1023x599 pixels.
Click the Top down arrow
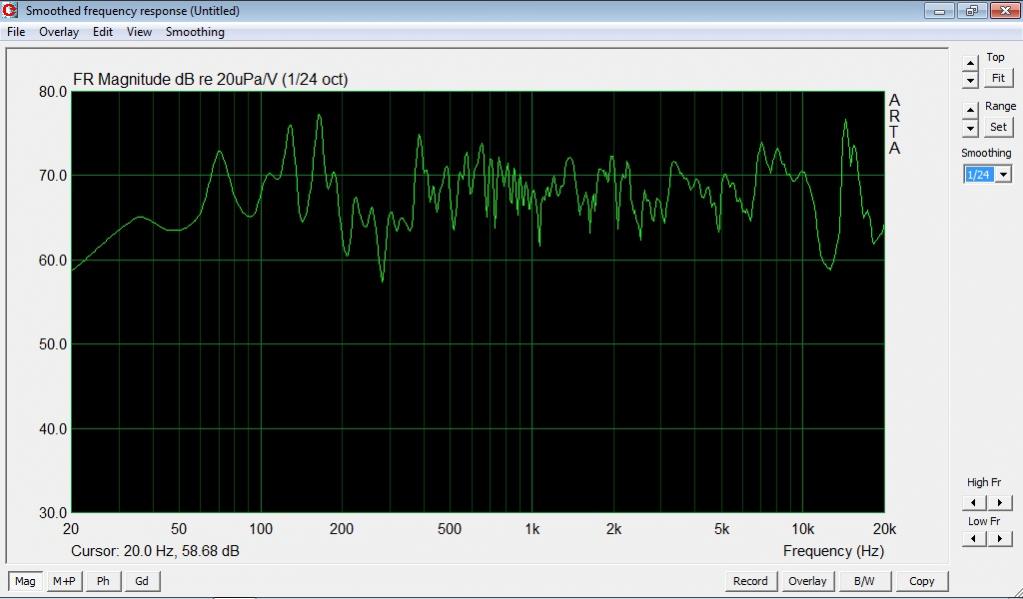[x=970, y=80]
